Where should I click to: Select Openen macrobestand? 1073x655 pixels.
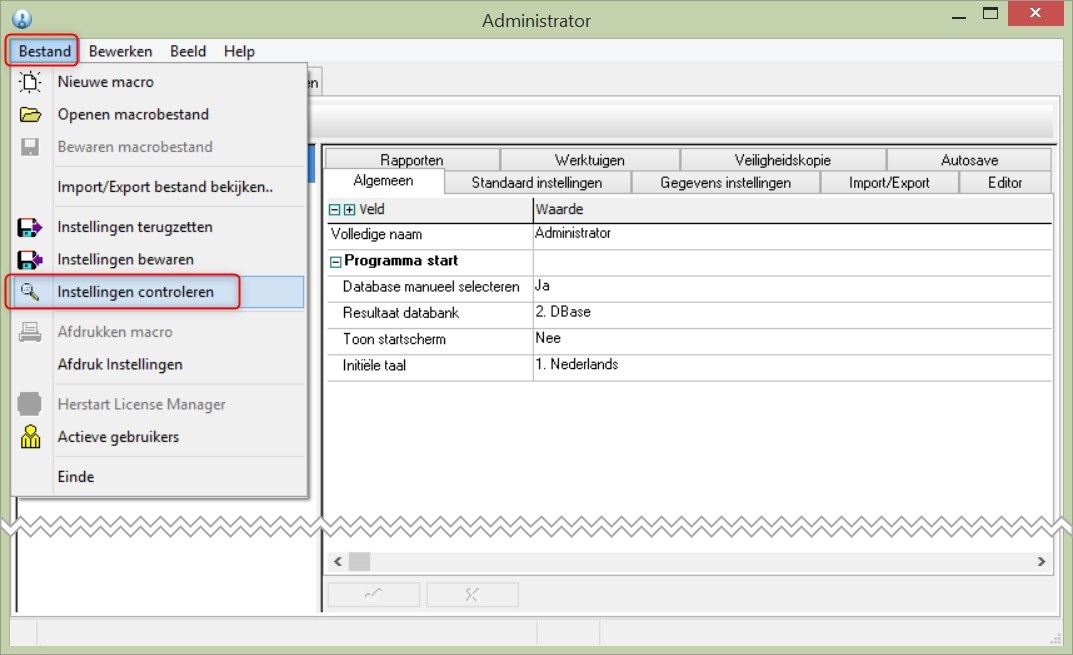(x=133, y=114)
